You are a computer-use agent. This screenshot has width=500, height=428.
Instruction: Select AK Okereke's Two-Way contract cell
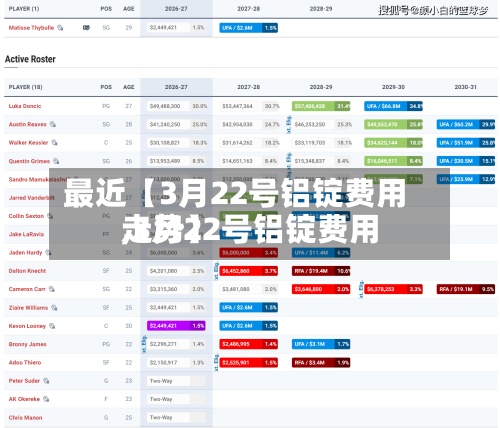tap(177, 399)
